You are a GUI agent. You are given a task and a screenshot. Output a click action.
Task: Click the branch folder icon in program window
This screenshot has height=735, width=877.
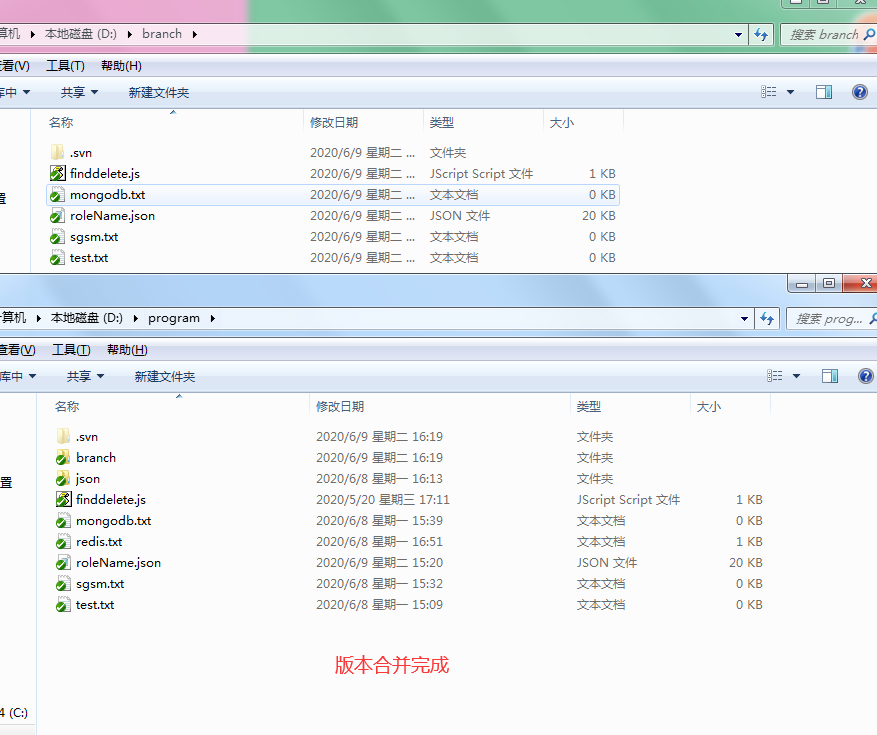64,458
